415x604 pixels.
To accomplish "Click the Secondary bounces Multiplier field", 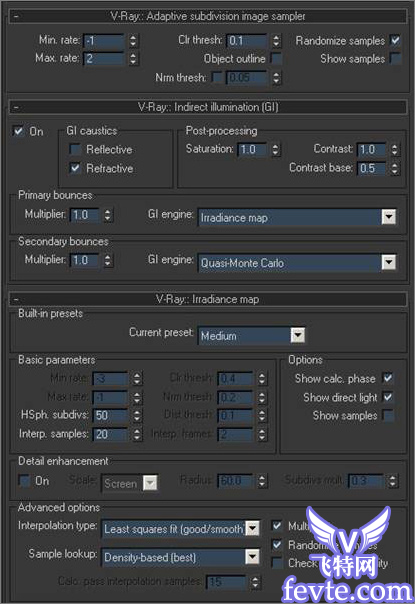I will click(85, 260).
